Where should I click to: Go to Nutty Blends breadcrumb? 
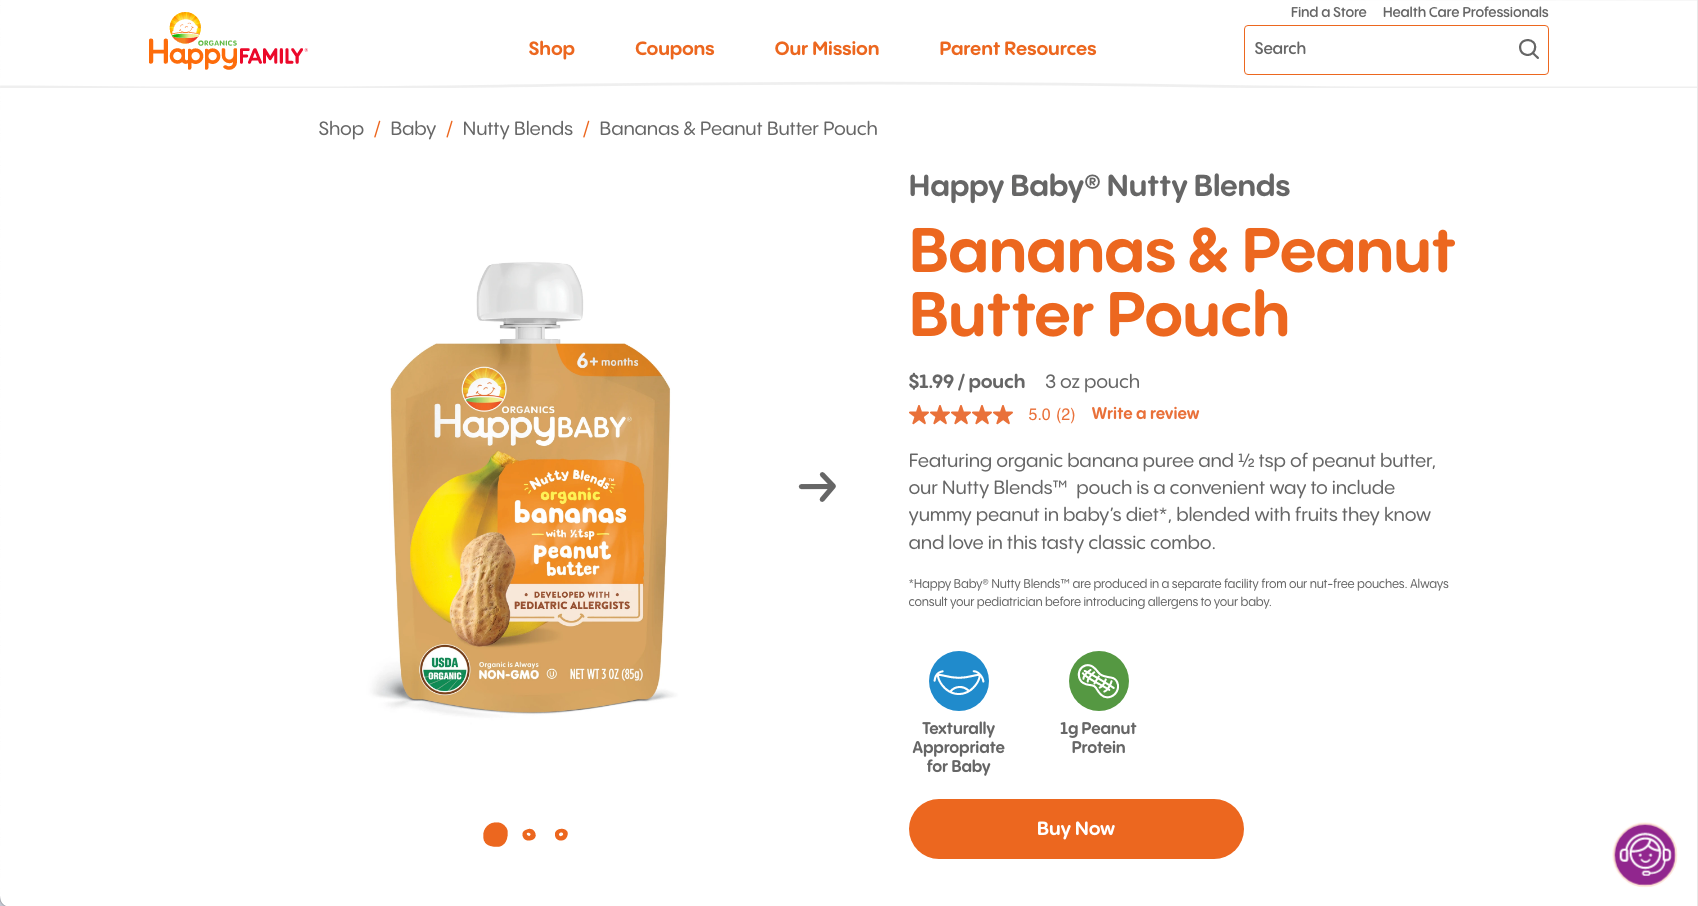(x=517, y=128)
